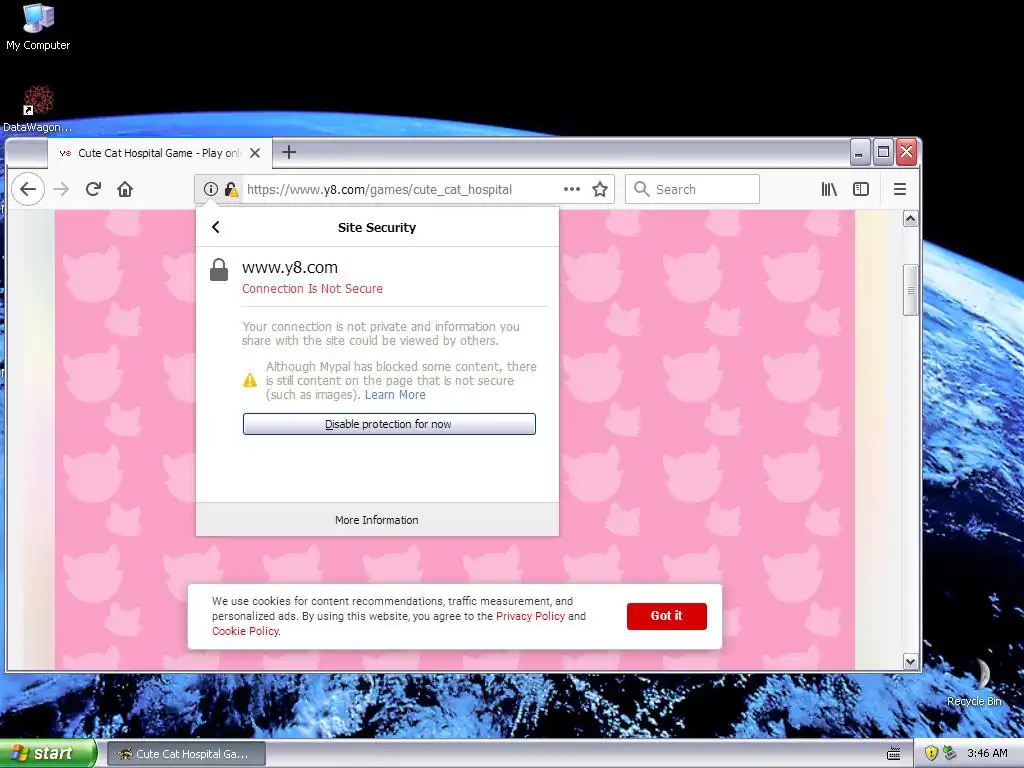1024x768 pixels.
Task: Click the site information icon in address bar
Action: [x=210, y=189]
